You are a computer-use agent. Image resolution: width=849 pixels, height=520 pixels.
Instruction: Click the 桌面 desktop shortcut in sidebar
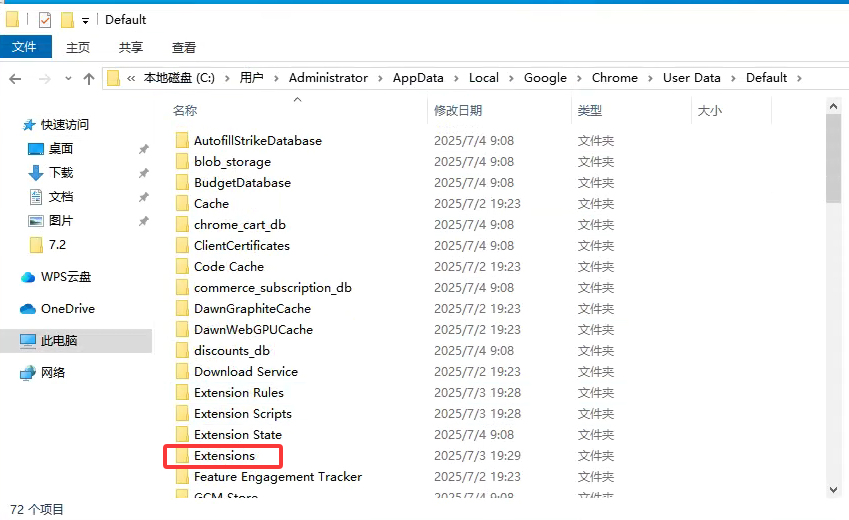tap(60, 149)
